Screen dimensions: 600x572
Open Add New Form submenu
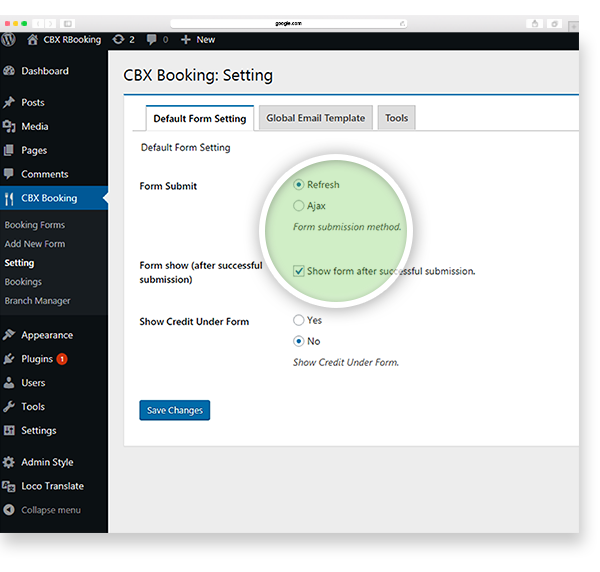35,244
